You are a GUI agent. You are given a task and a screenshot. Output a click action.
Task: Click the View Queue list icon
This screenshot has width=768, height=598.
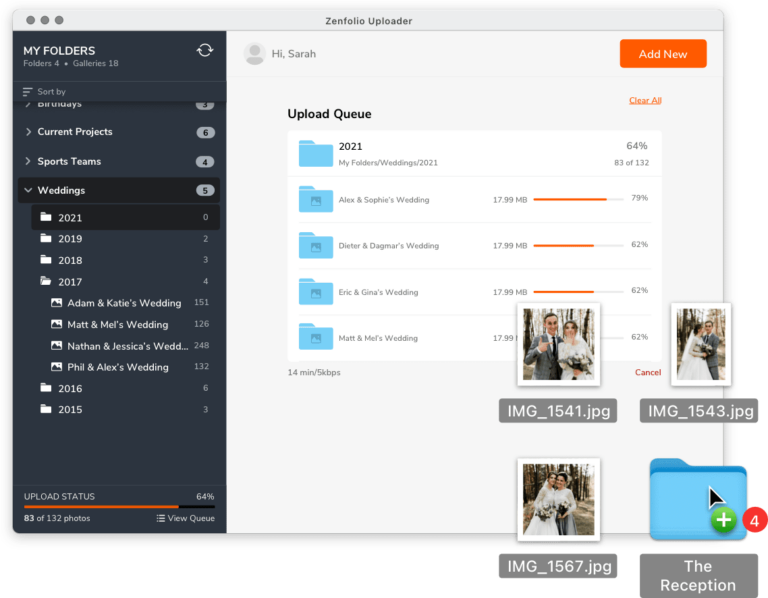click(x=161, y=518)
